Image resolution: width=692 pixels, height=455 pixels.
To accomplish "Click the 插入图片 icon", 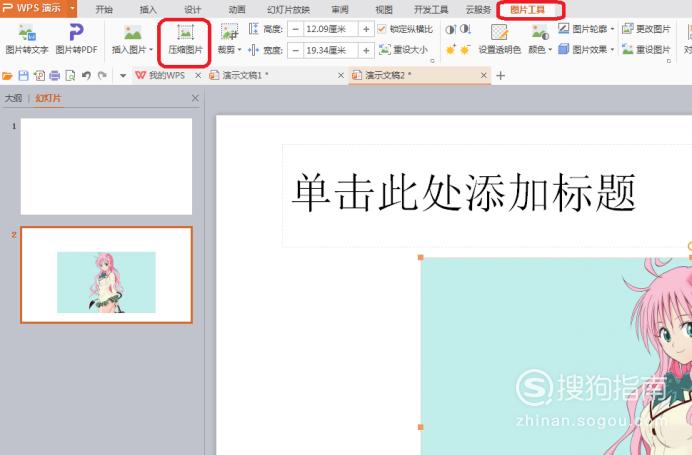I will [132, 33].
